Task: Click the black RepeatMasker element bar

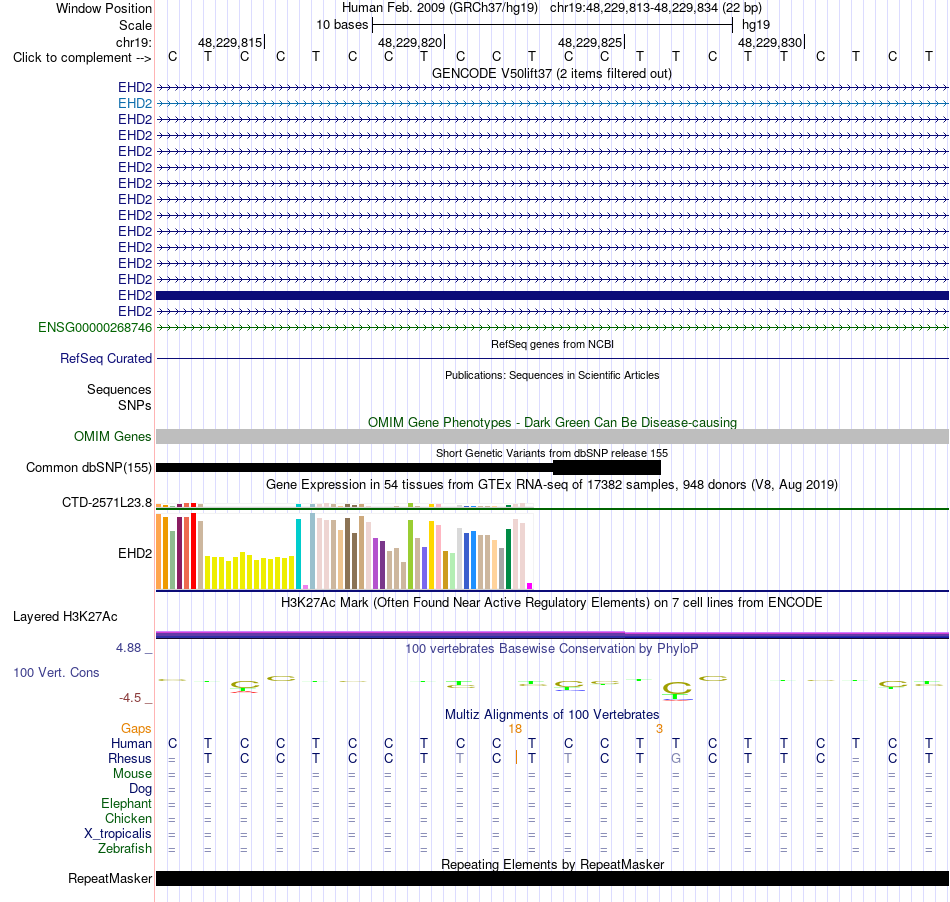Action: 552,878
